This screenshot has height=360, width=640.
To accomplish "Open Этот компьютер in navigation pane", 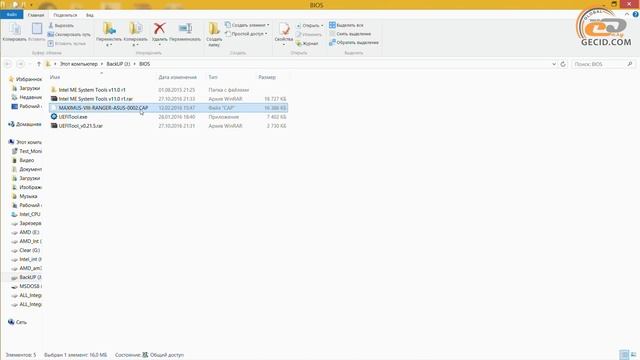I will click(x=25, y=142).
